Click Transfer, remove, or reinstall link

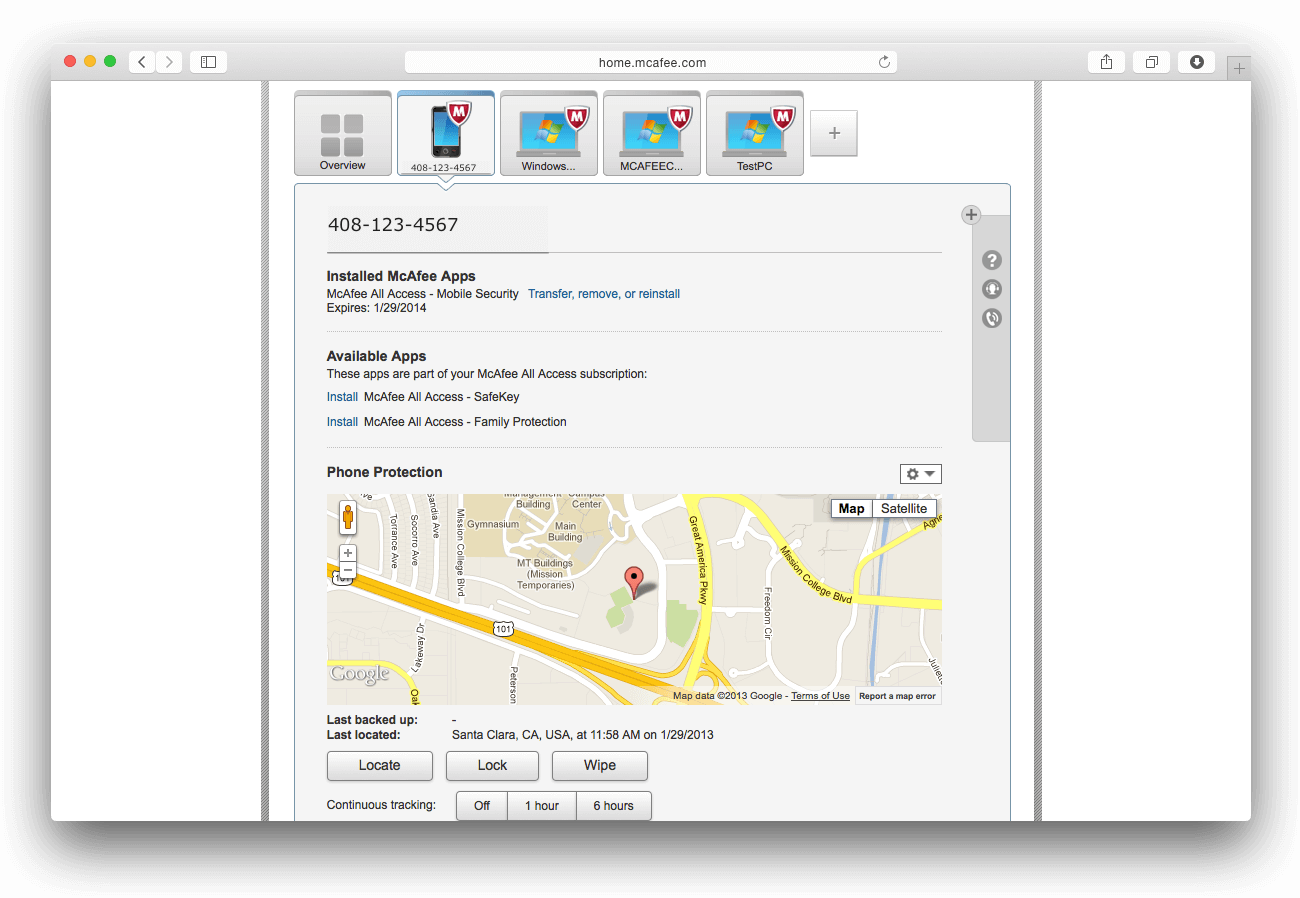pyautogui.click(x=604, y=294)
